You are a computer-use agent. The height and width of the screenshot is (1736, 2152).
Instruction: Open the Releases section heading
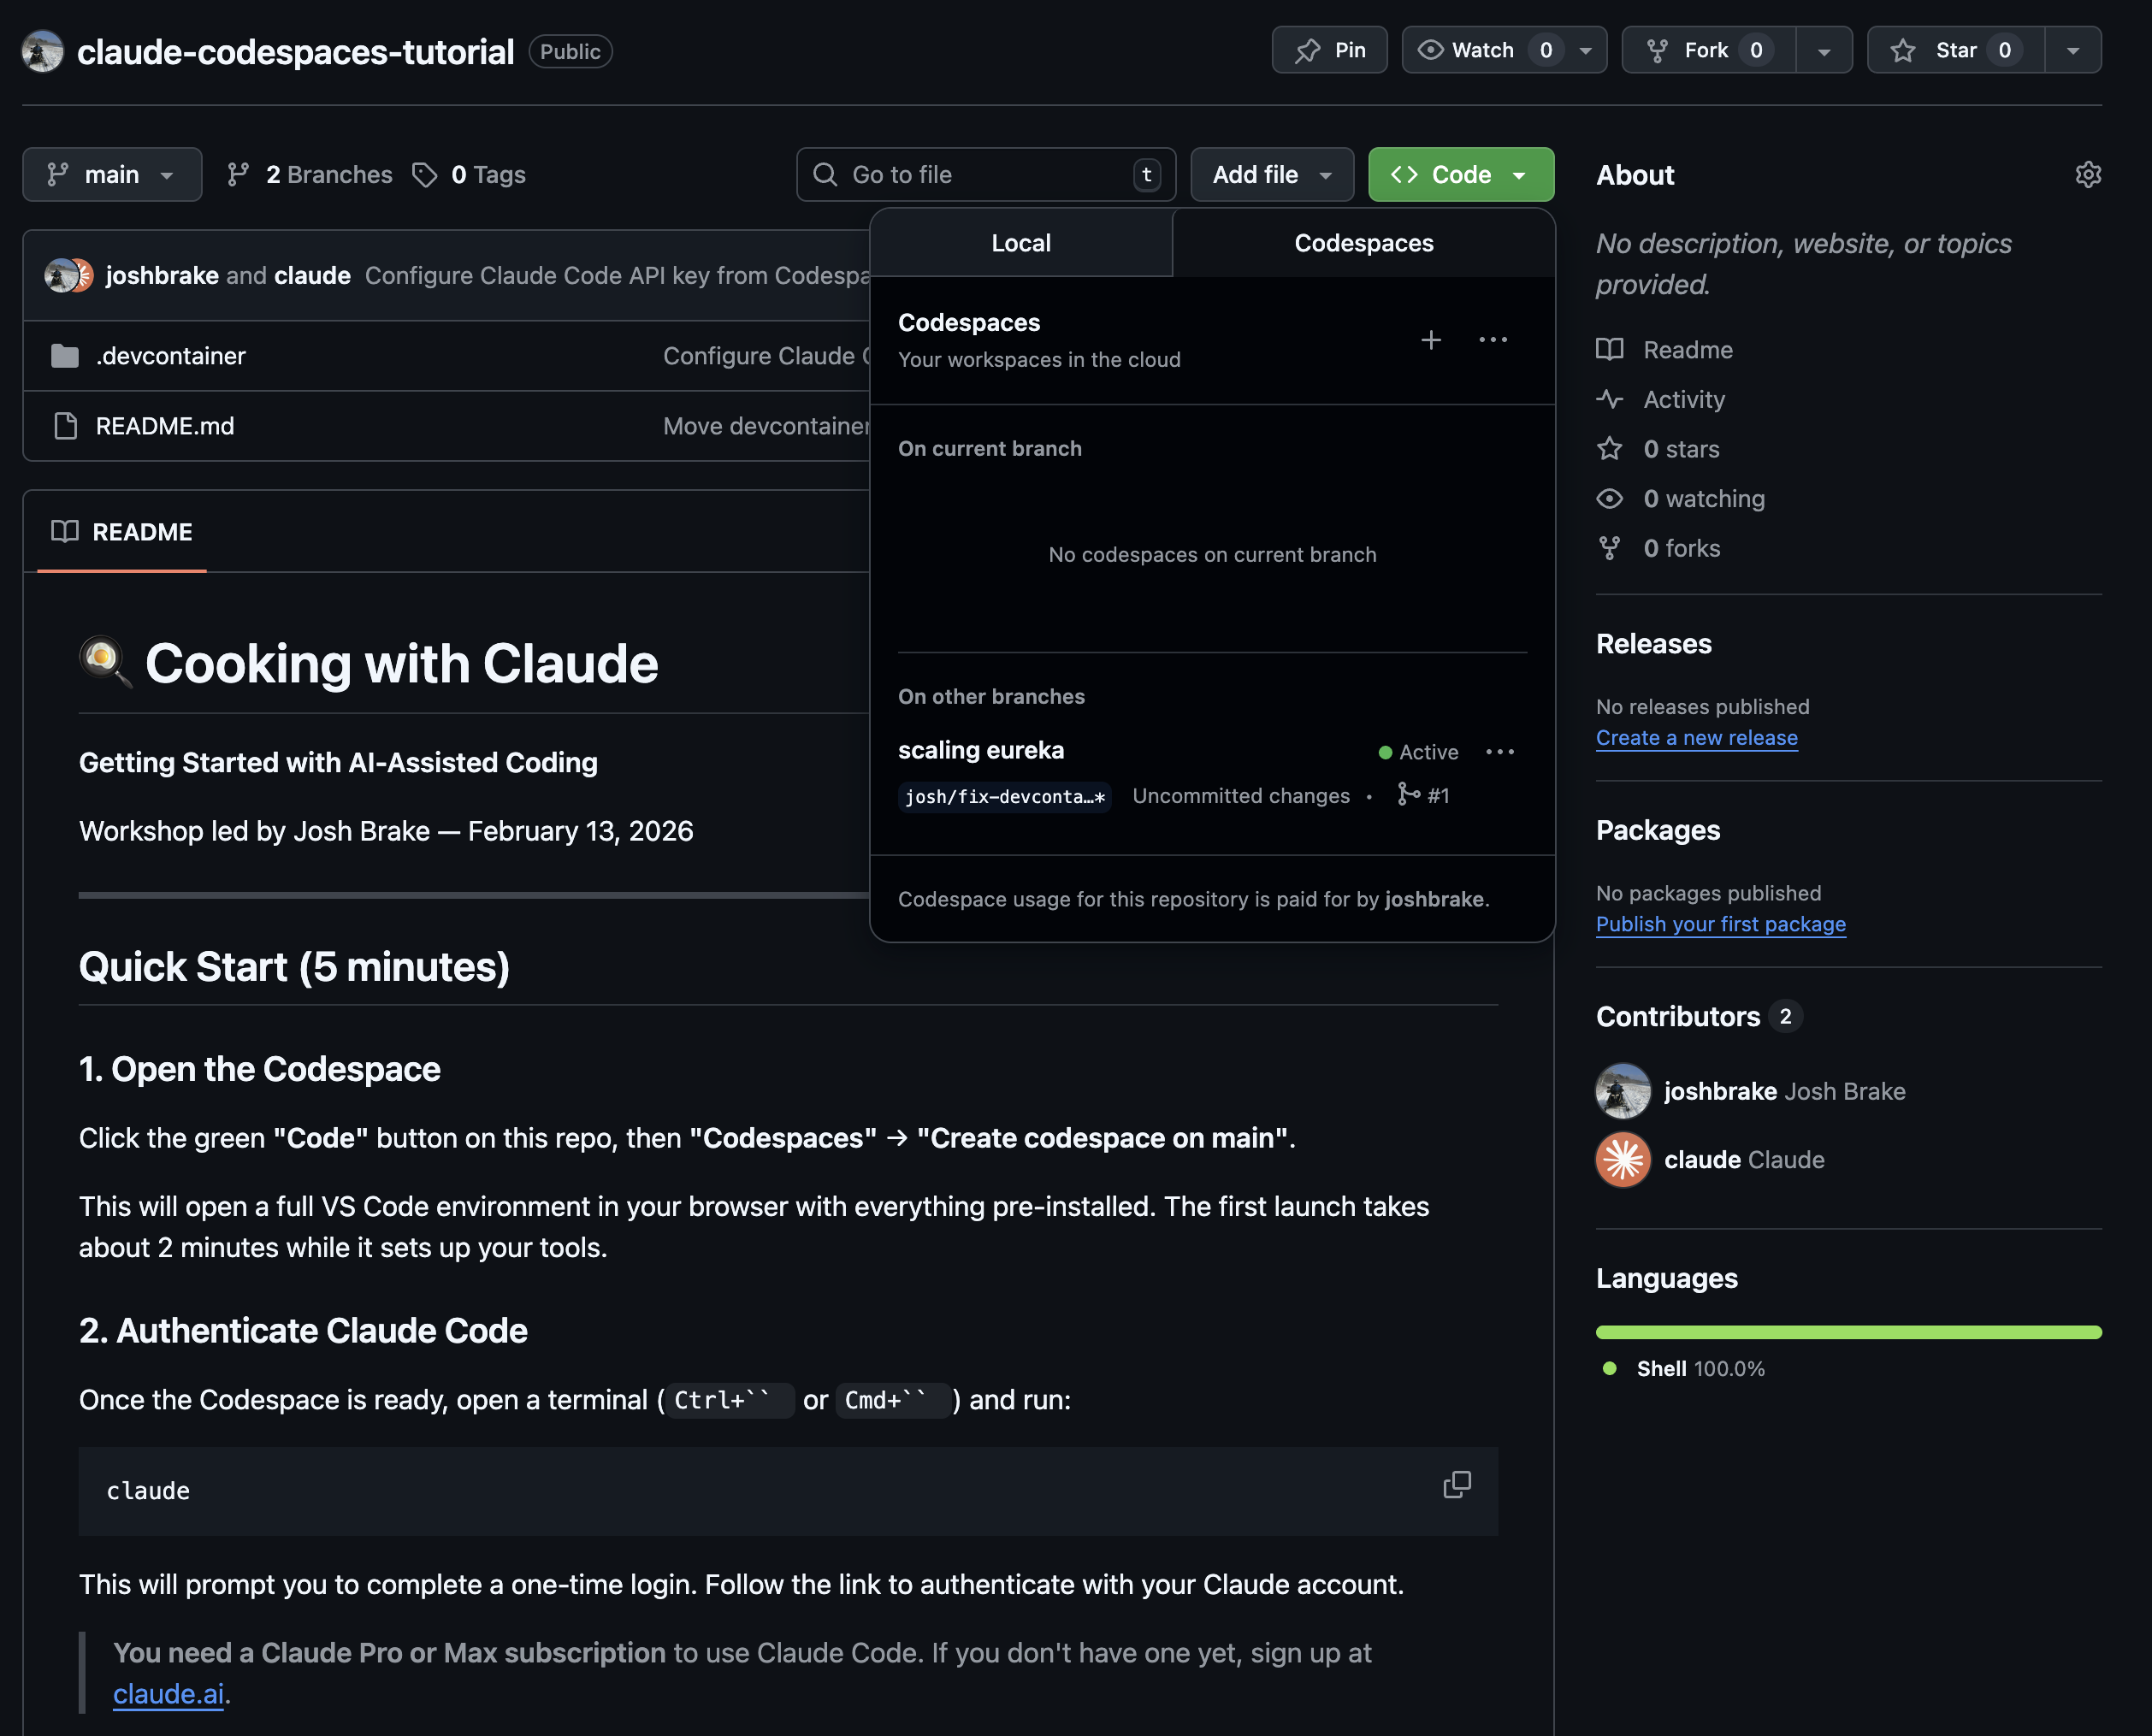tap(1654, 644)
